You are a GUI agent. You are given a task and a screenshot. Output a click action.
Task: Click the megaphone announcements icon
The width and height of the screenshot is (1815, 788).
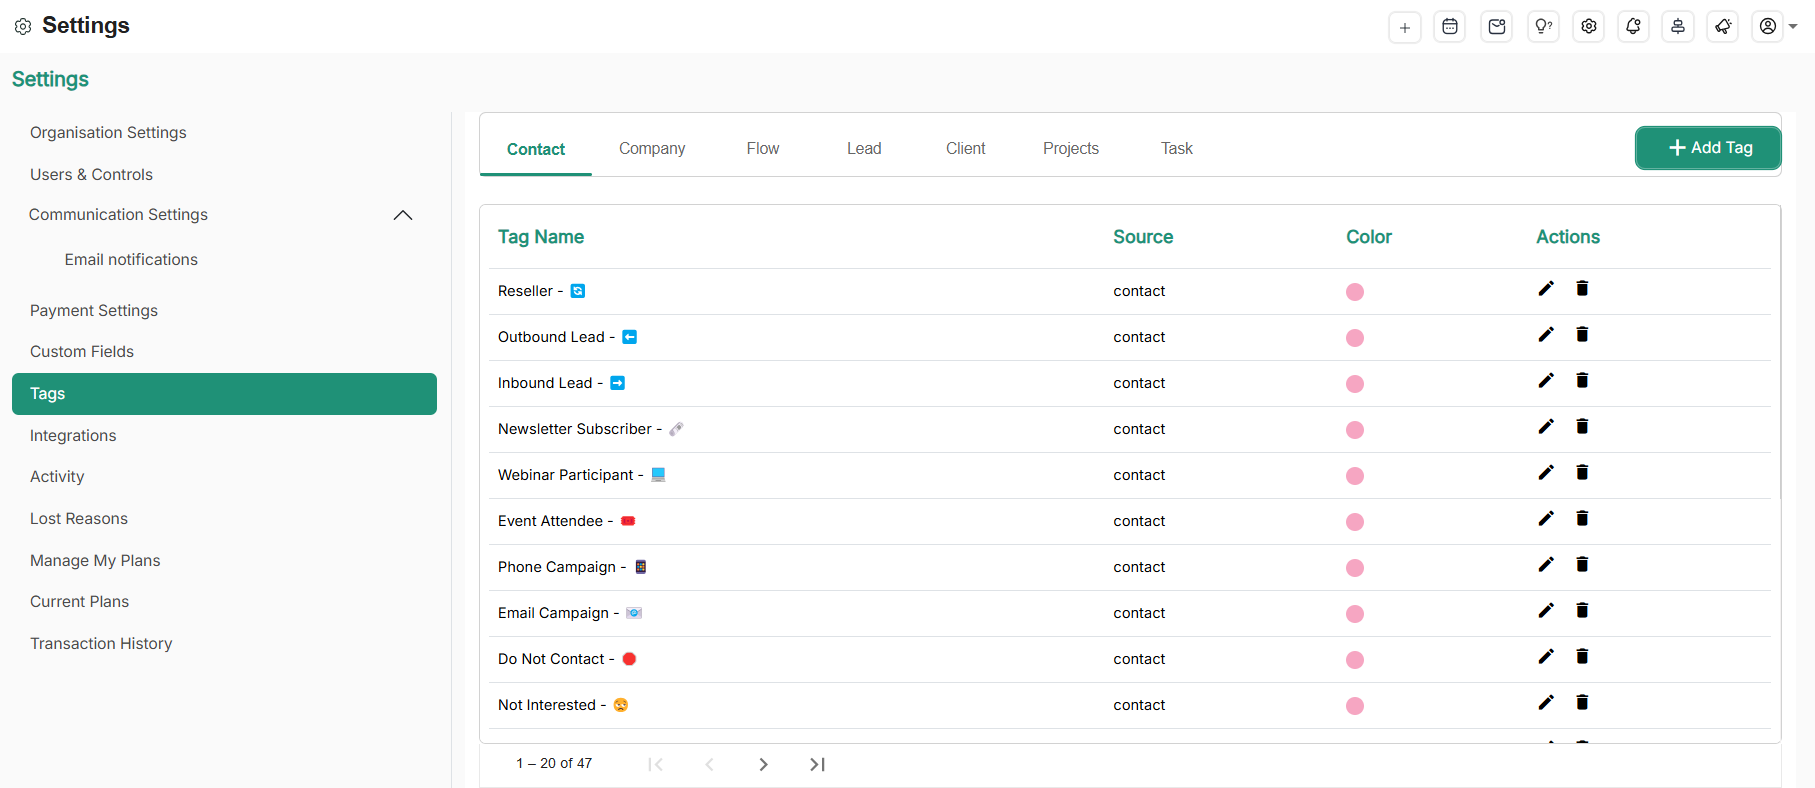click(x=1723, y=27)
